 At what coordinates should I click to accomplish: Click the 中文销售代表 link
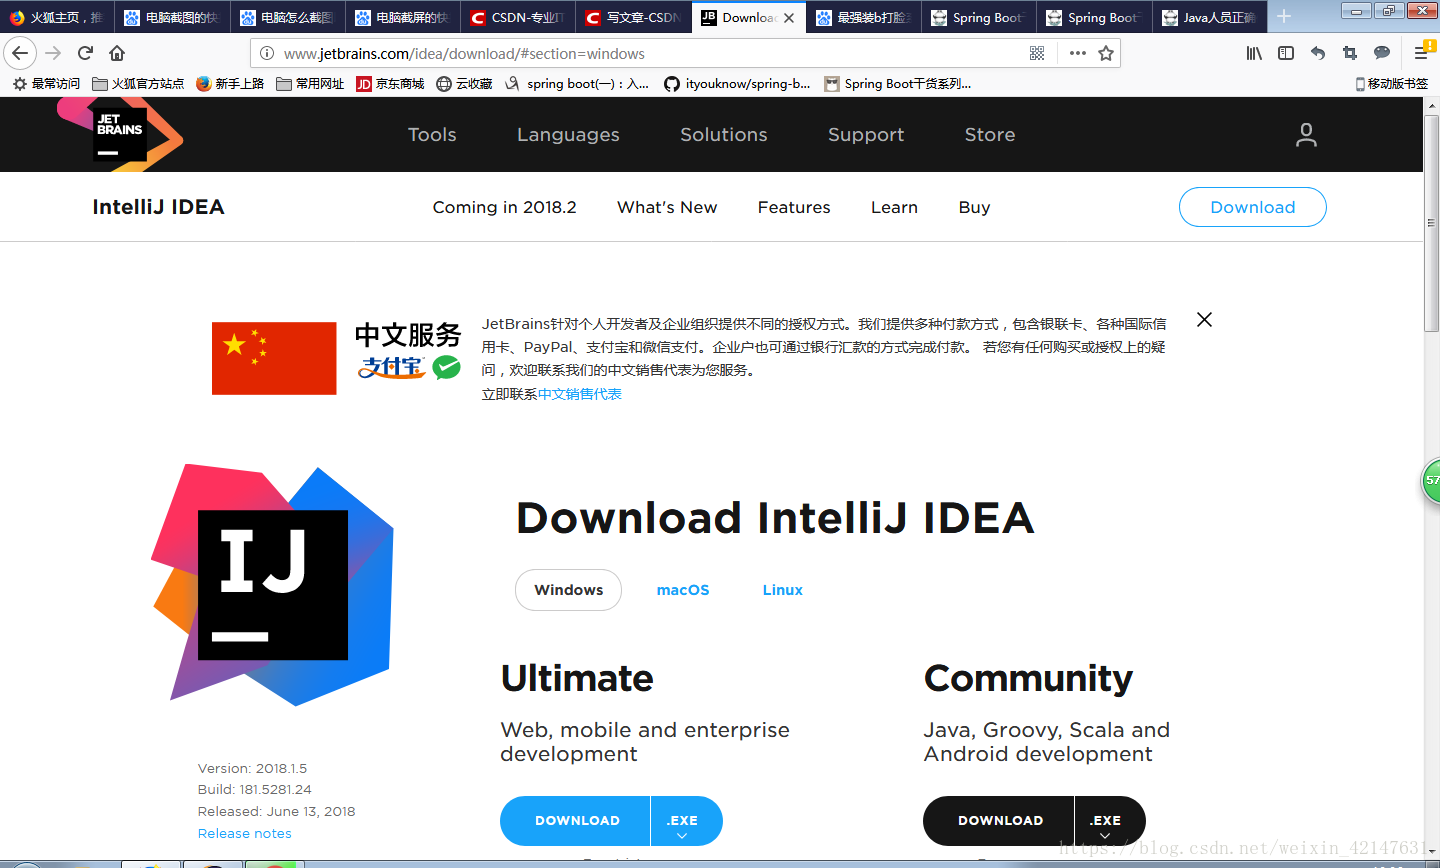pyautogui.click(x=580, y=394)
